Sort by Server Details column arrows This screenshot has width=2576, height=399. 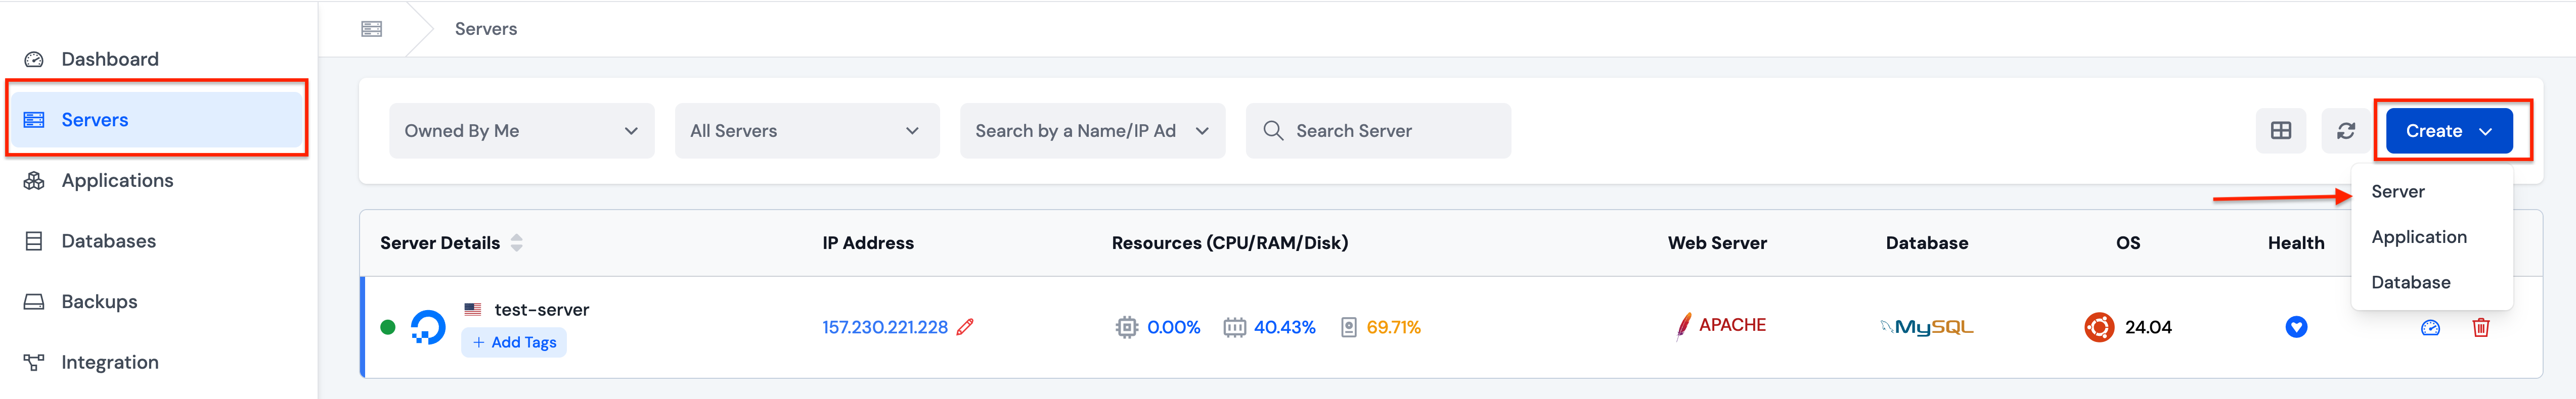516,243
